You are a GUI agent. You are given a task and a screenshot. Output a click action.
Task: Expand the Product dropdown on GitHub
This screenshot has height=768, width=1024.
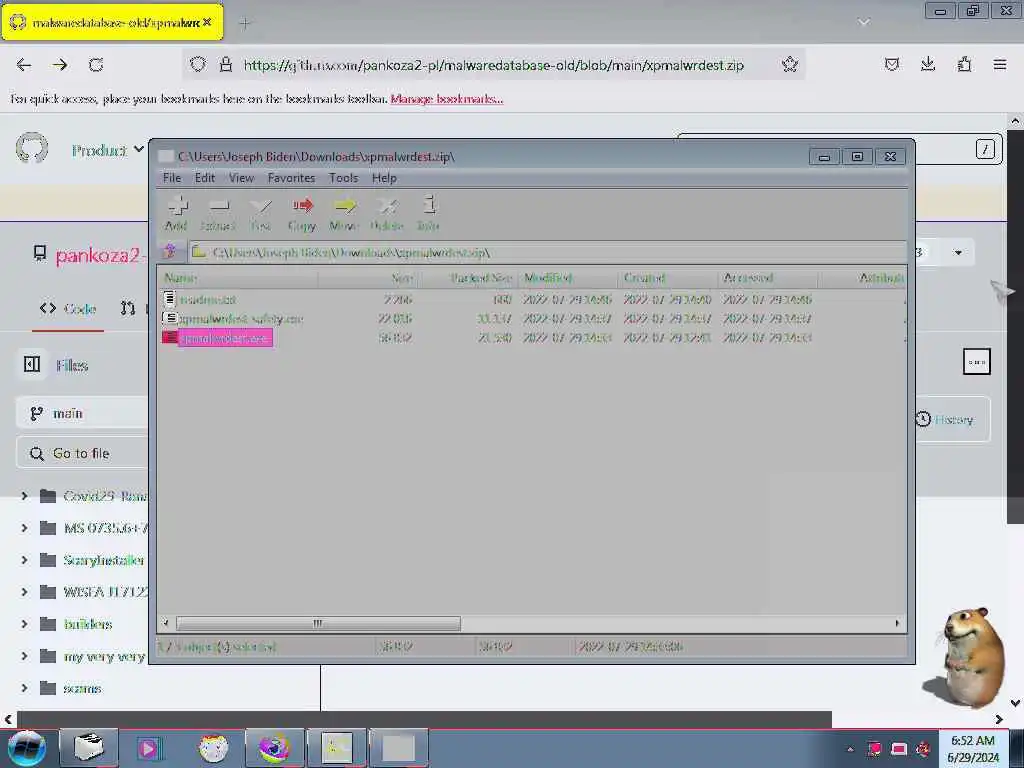pyautogui.click(x=107, y=150)
